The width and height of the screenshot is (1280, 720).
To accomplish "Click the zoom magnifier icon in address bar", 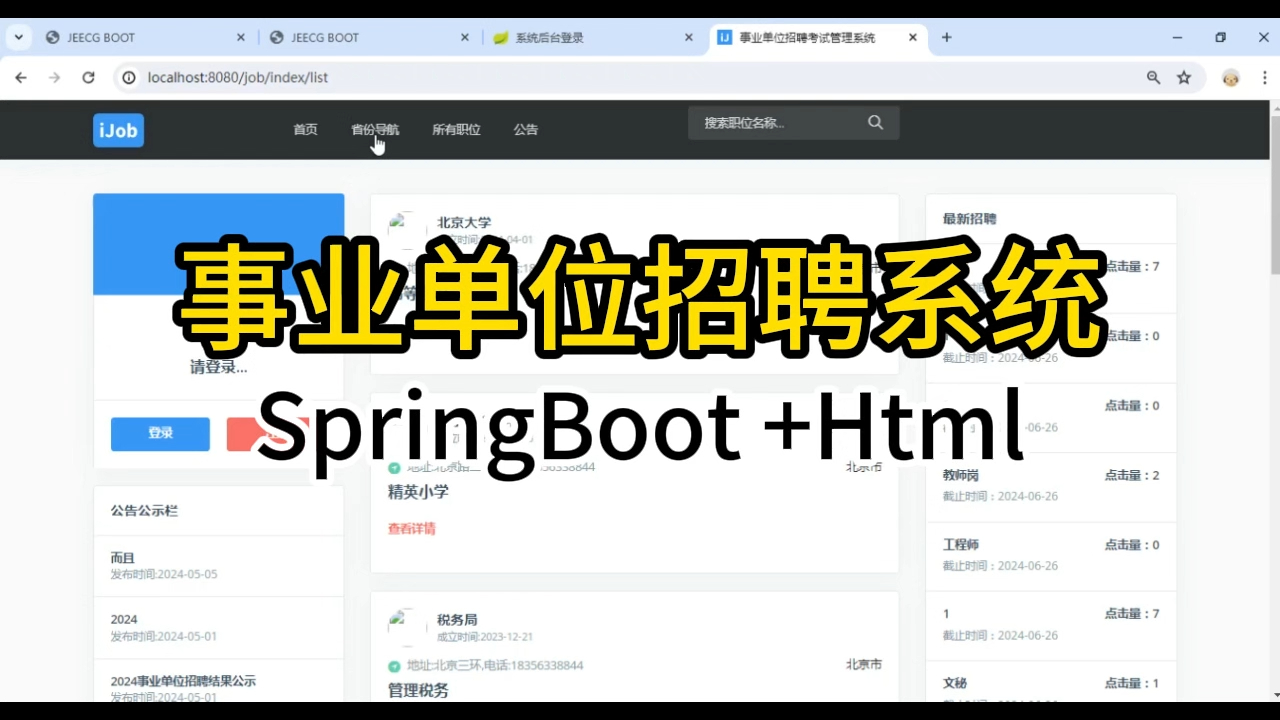I will [x=1153, y=77].
